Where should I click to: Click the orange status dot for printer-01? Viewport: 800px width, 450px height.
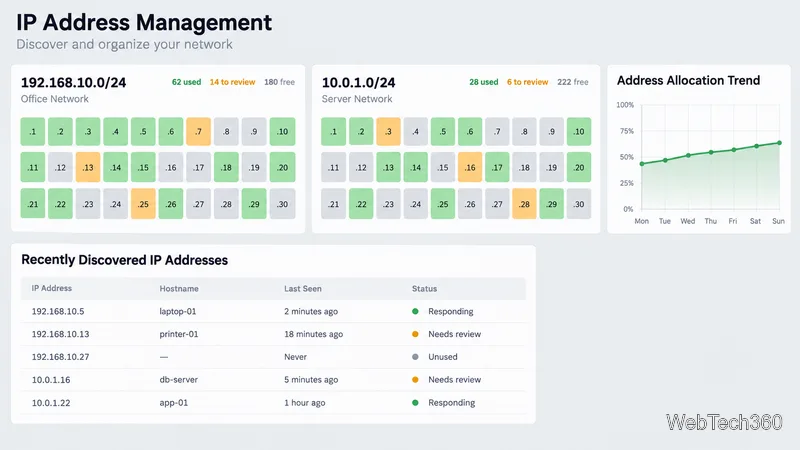point(415,334)
